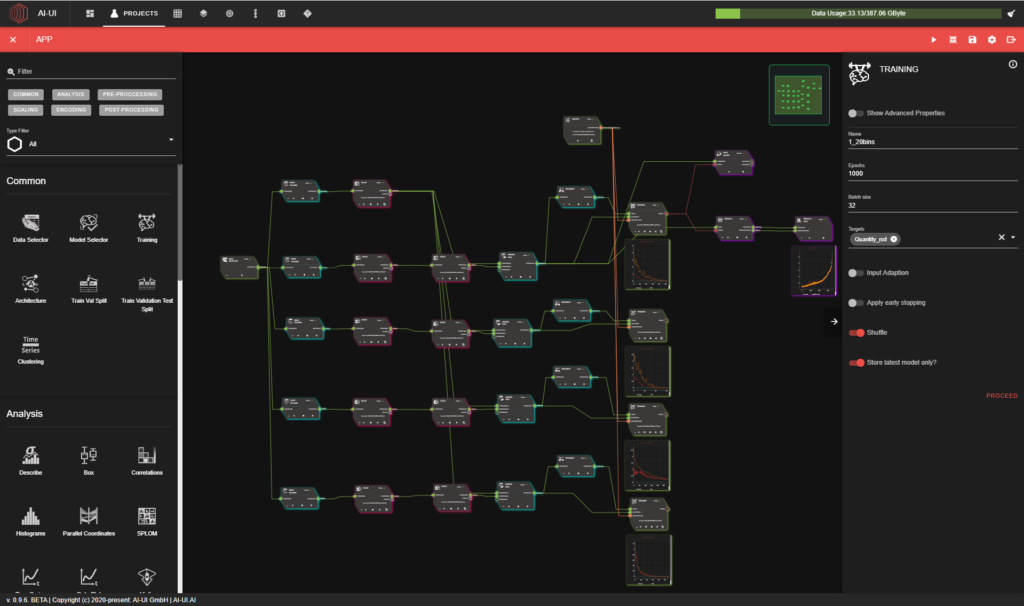Screen dimensions: 1024x606
Task: Run the app with play icon
Action: tap(934, 40)
